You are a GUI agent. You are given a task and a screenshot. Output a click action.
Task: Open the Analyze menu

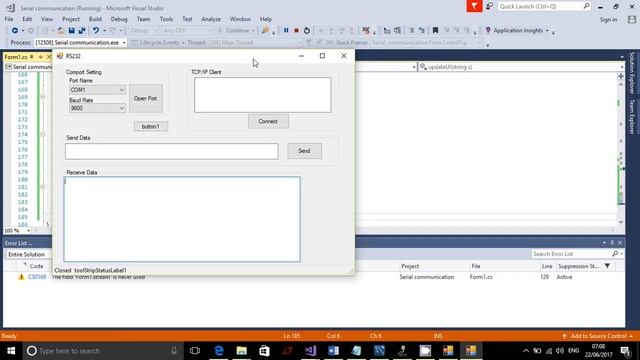[211, 19]
